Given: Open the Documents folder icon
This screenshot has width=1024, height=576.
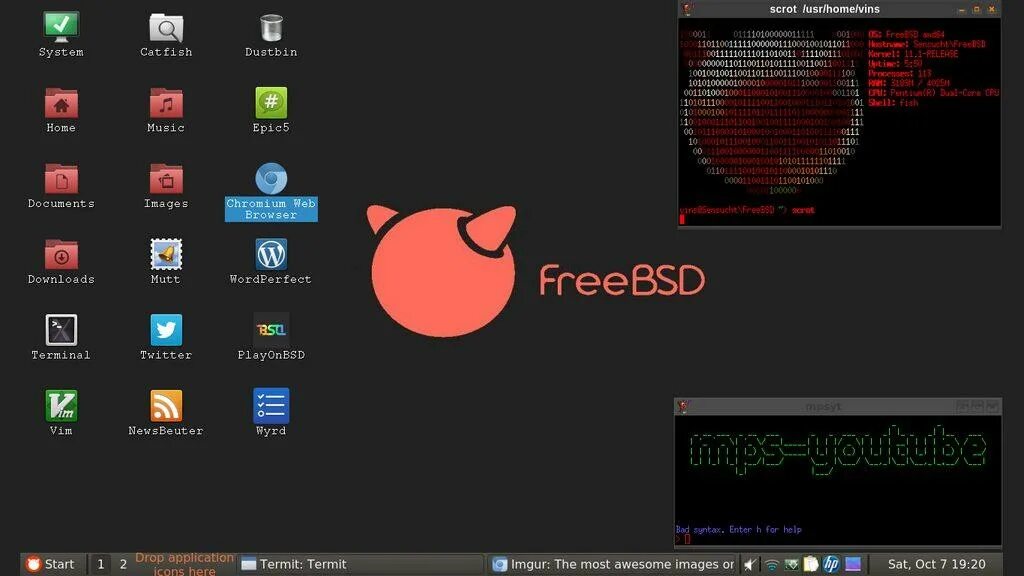Looking at the screenshot, I should tap(61, 186).
